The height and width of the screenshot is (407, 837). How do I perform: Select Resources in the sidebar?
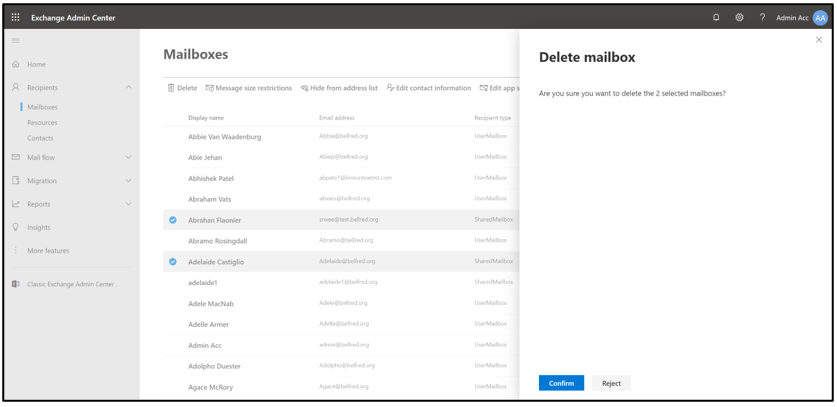42,122
